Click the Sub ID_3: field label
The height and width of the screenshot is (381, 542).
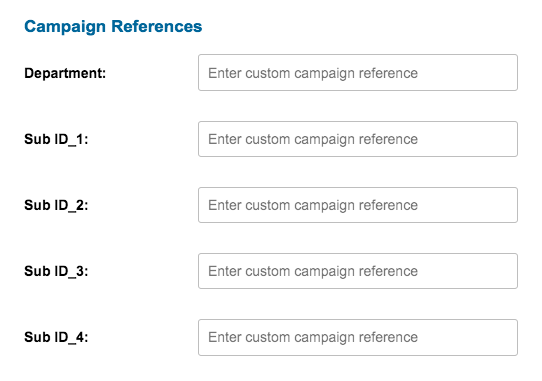pyautogui.click(x=56, y=271)
